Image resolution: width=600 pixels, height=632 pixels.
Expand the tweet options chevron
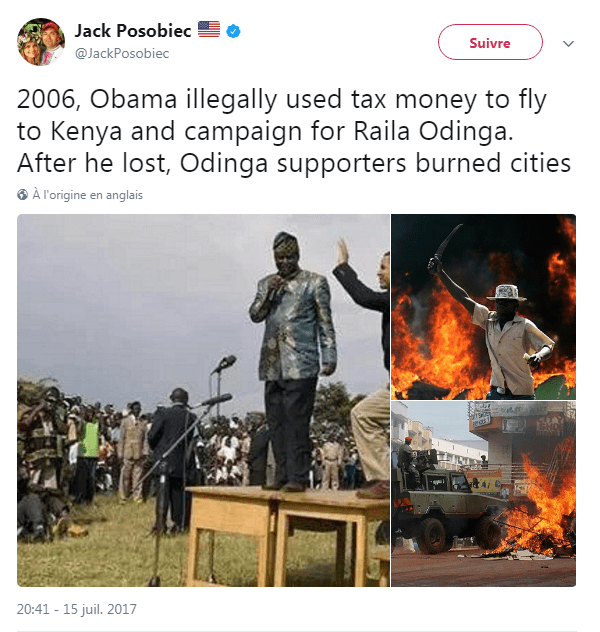pos(569,44)
